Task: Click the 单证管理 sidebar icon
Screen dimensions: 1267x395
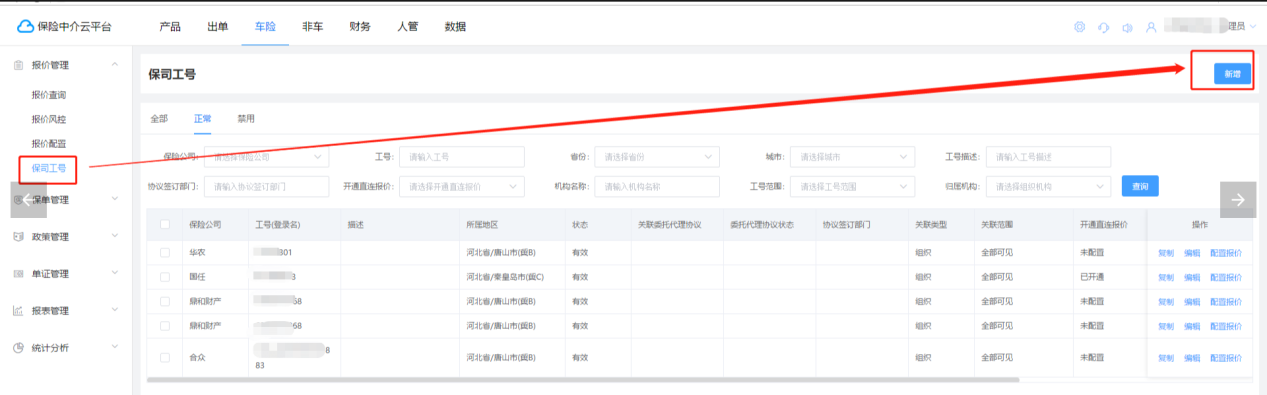Action: click(18, 274)
